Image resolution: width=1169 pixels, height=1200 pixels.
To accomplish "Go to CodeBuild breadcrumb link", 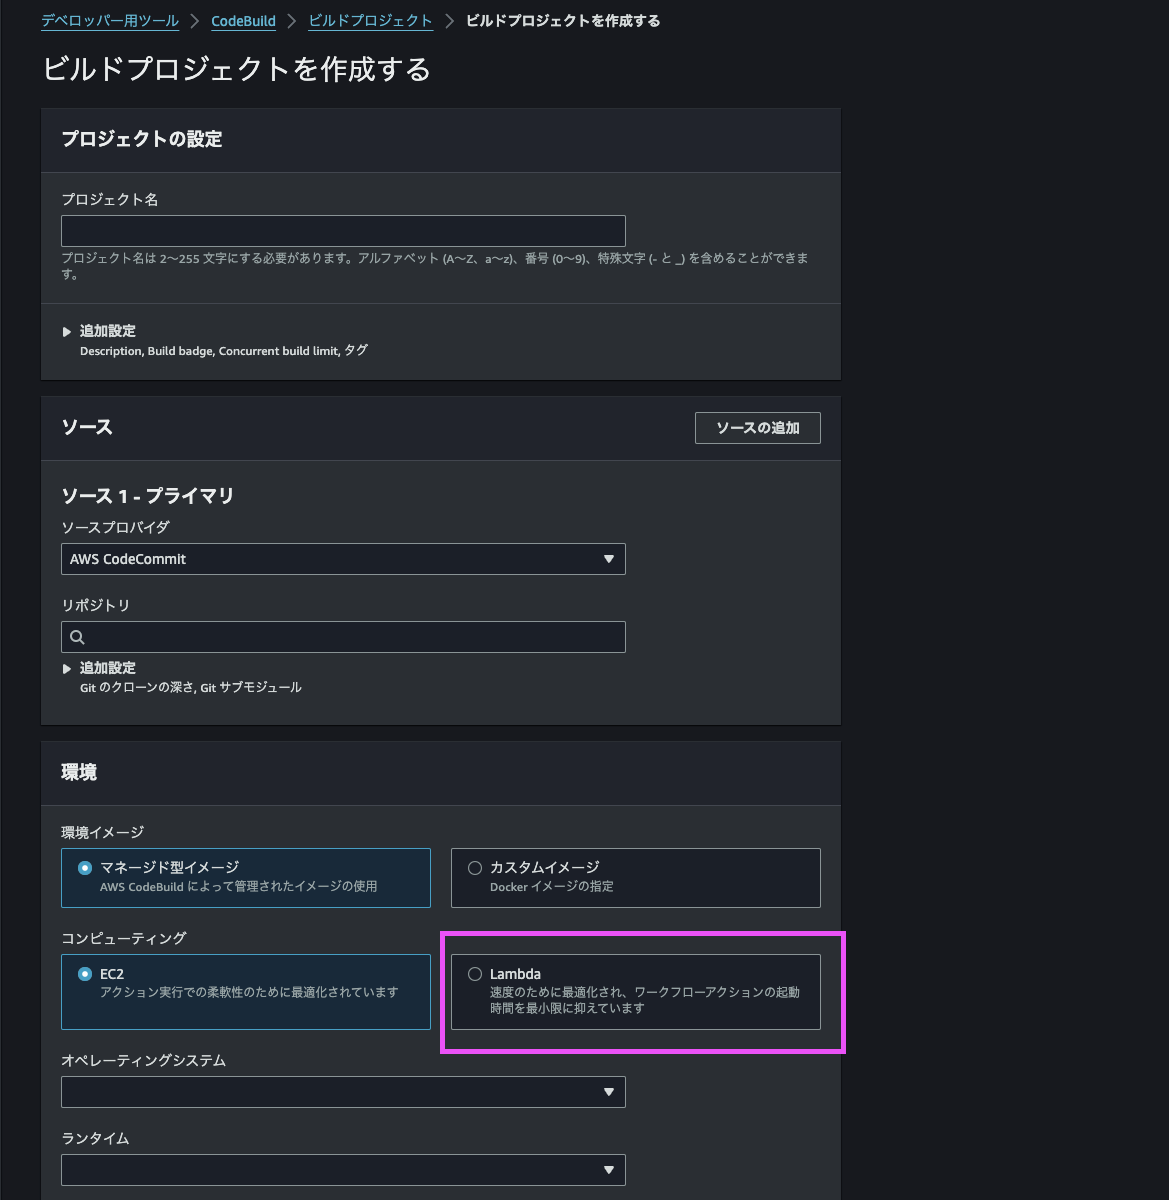I will coord(243,21).
